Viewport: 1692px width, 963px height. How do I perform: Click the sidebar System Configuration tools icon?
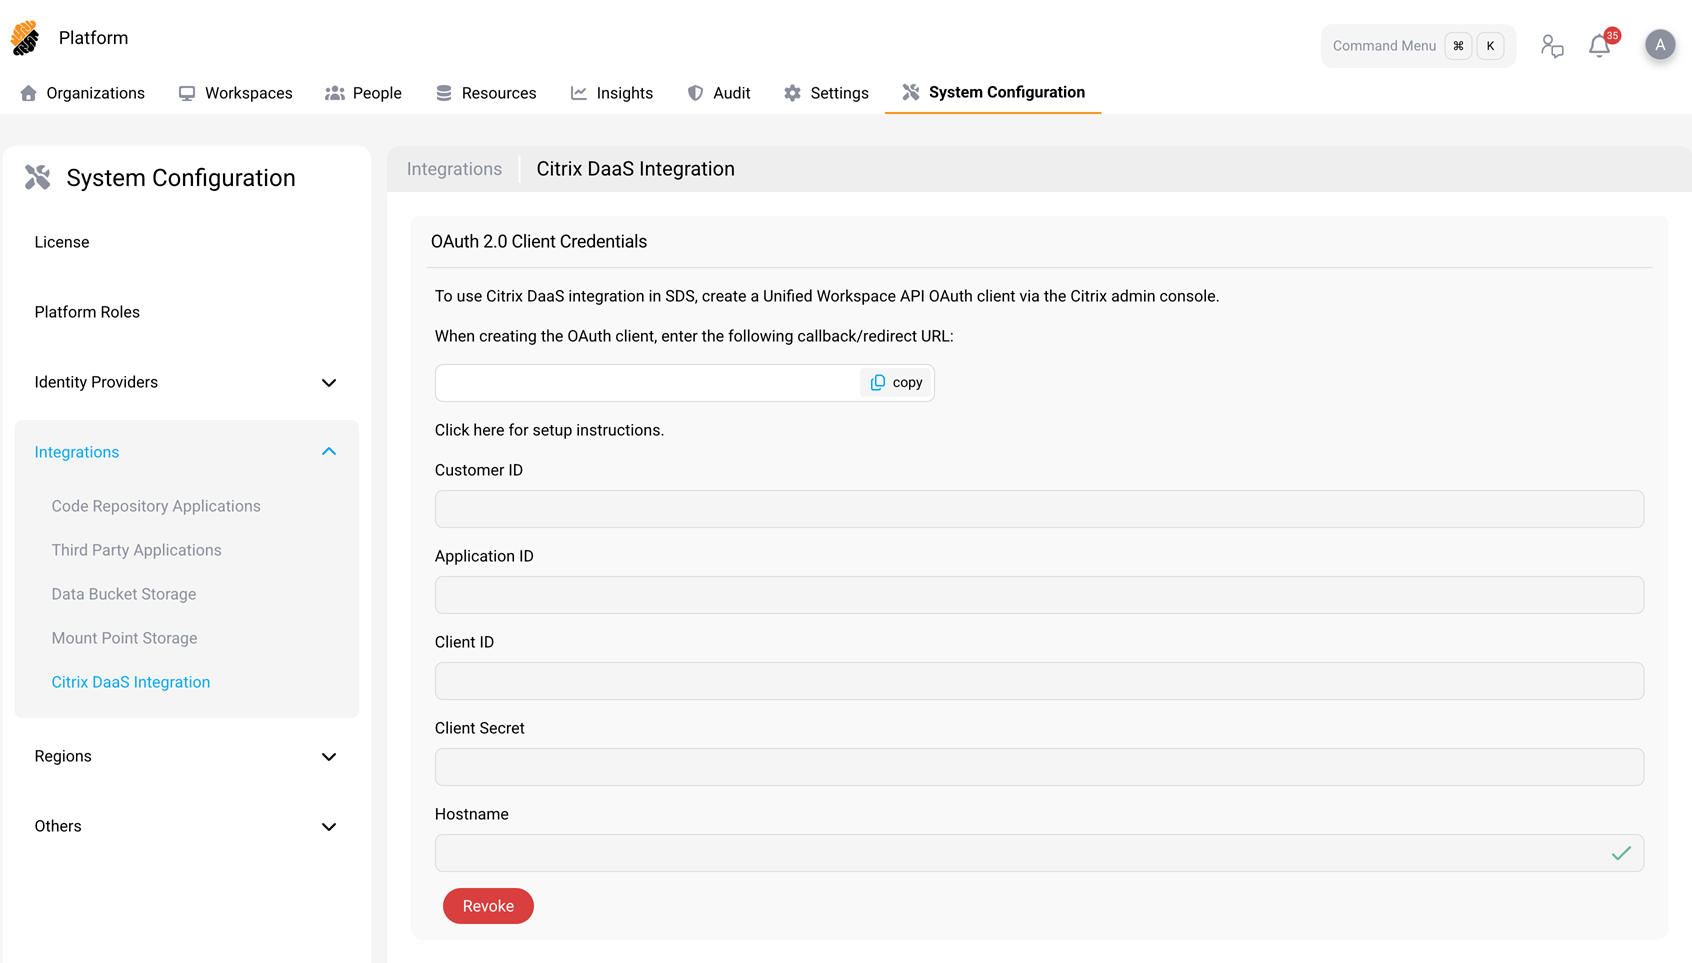coord(38,177)
